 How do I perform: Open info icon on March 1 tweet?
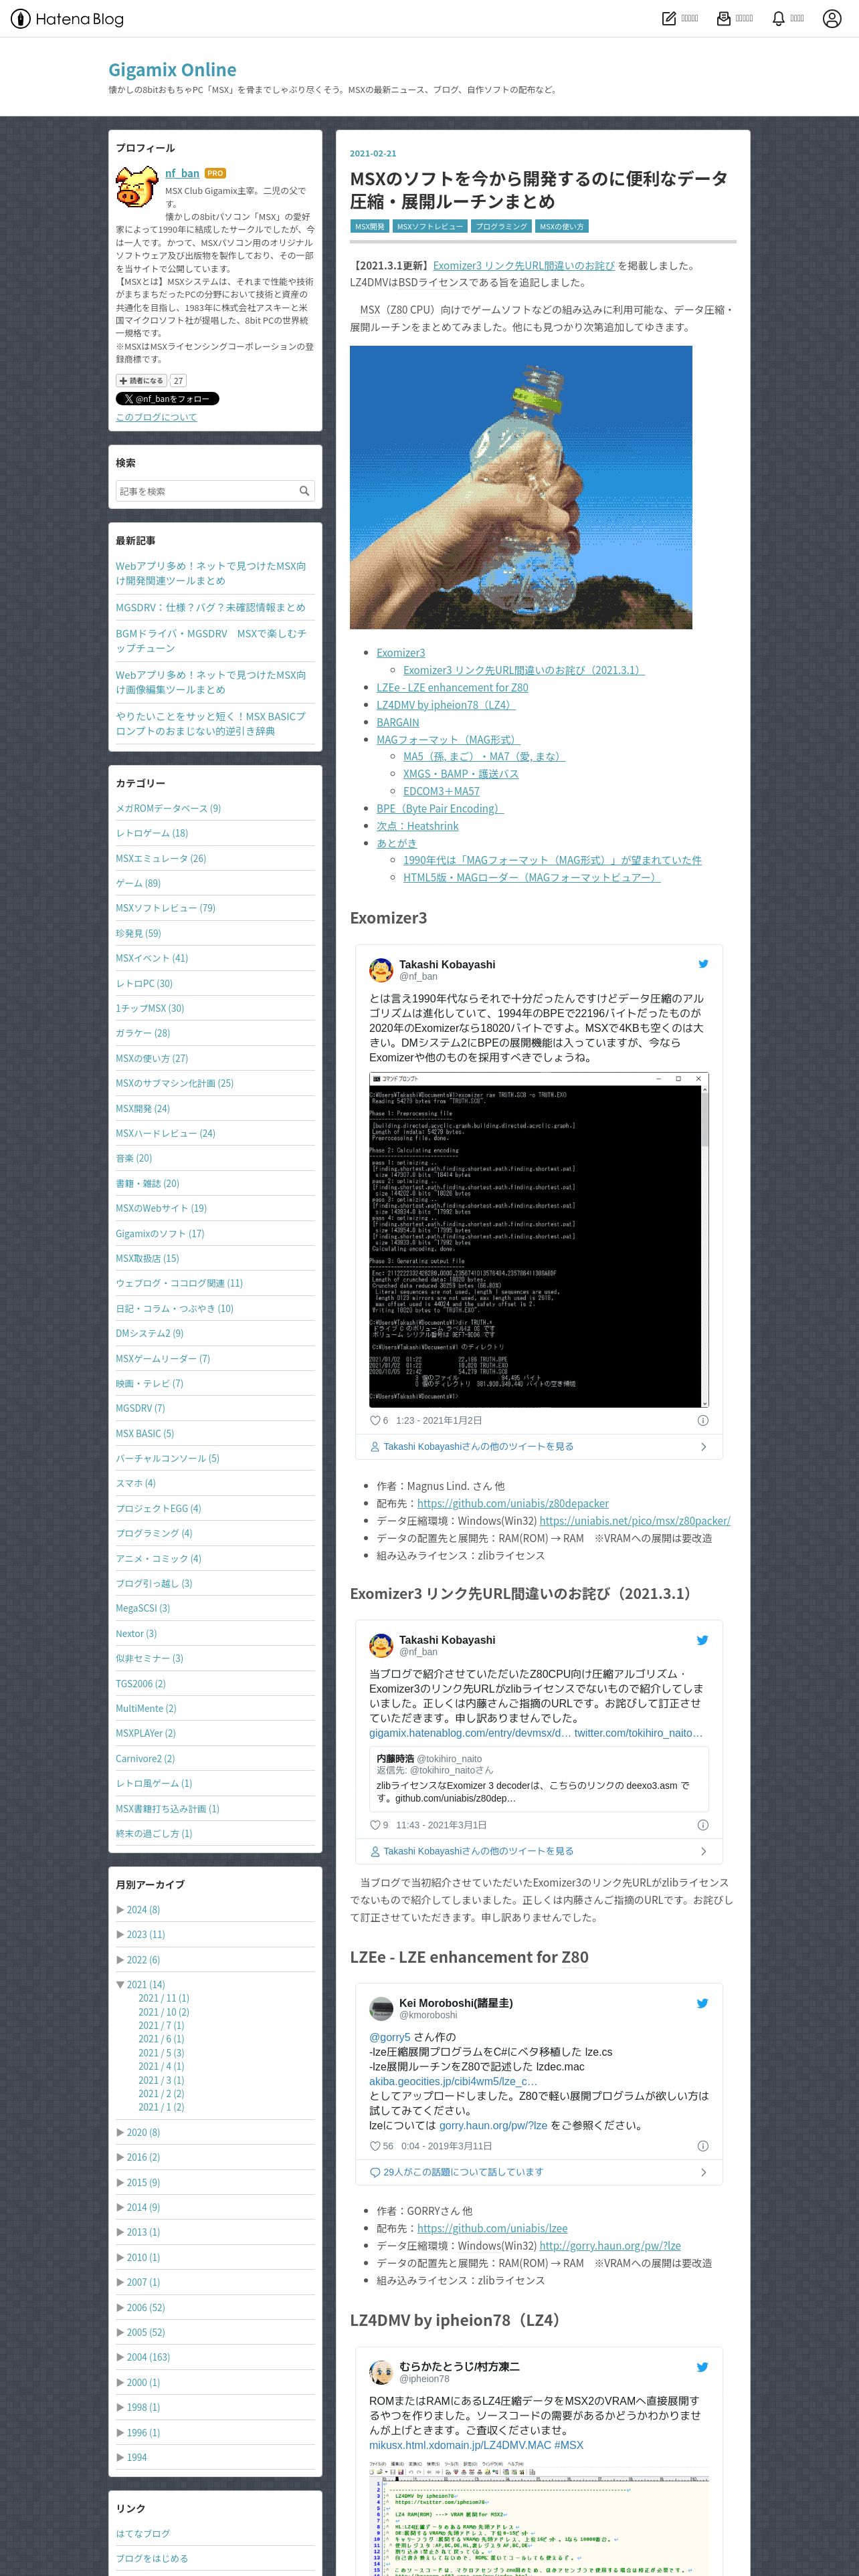[x=703, y=1825]
